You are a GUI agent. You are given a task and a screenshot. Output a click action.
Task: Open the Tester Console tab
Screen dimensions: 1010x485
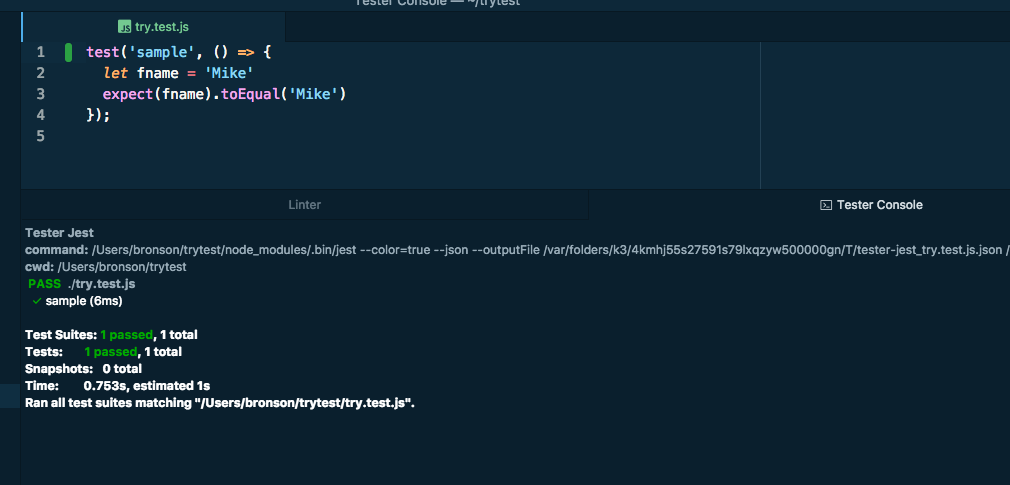870,205
